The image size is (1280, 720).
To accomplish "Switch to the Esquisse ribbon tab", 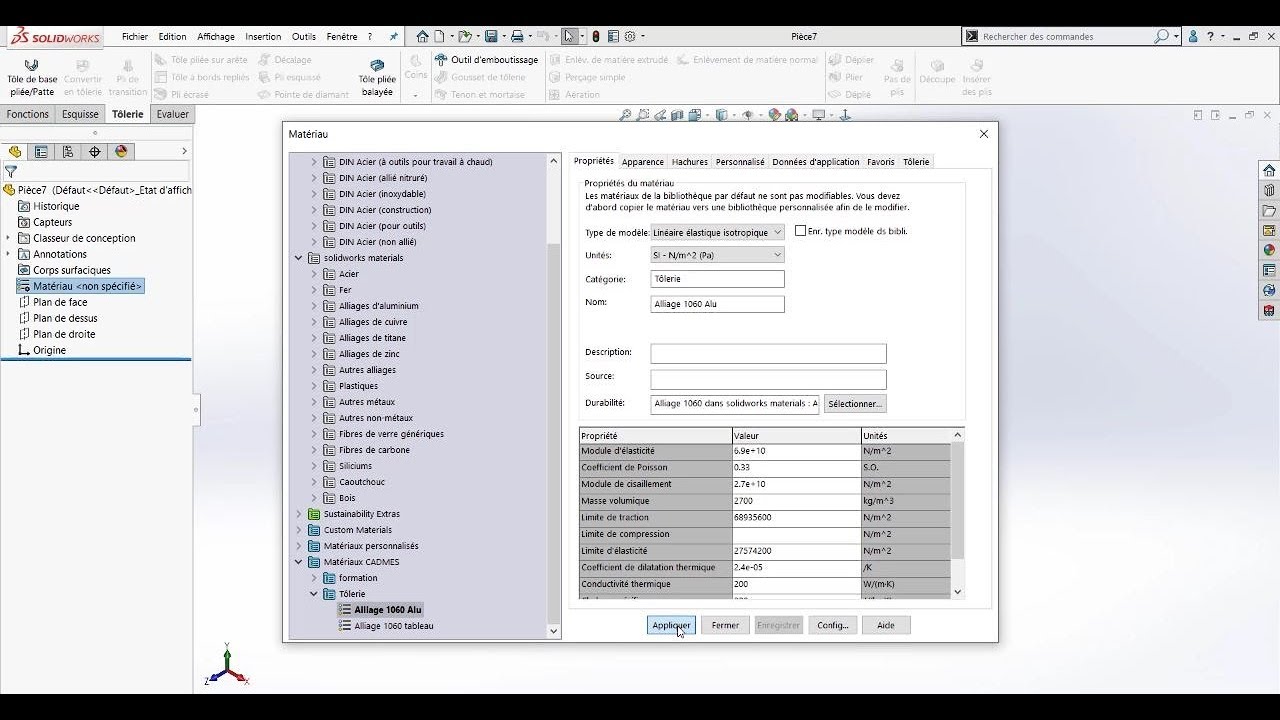I will (80, 114).
